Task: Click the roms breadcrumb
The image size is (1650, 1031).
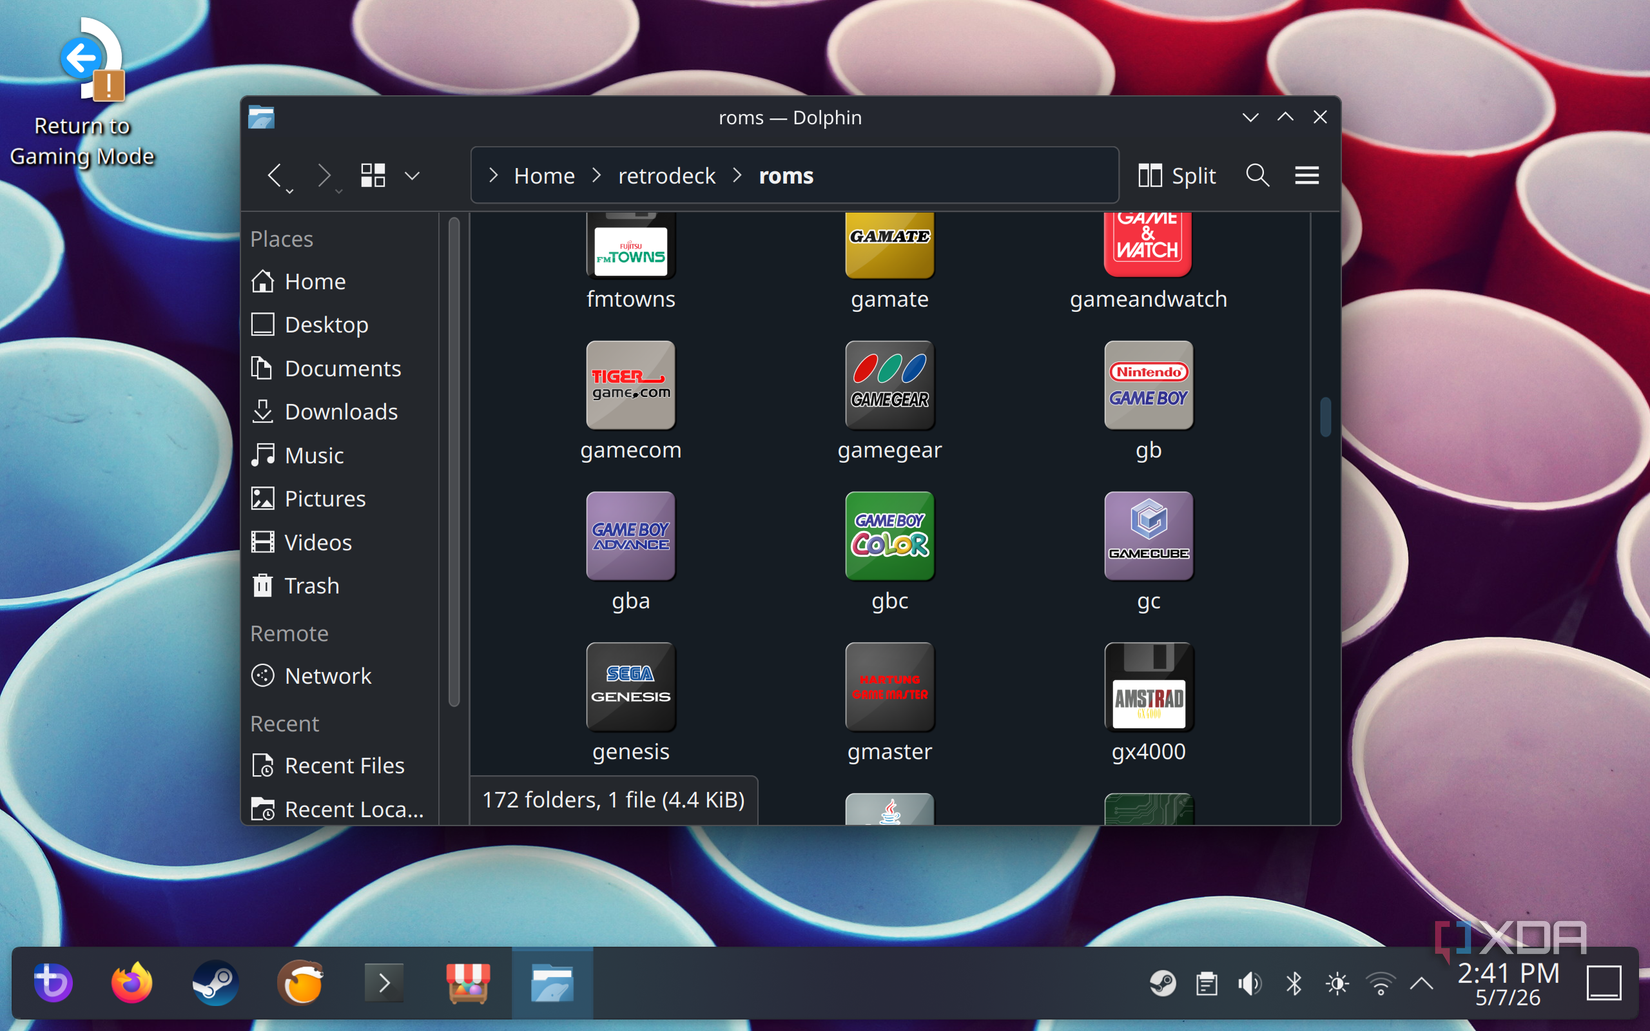Action: point(786,175)
